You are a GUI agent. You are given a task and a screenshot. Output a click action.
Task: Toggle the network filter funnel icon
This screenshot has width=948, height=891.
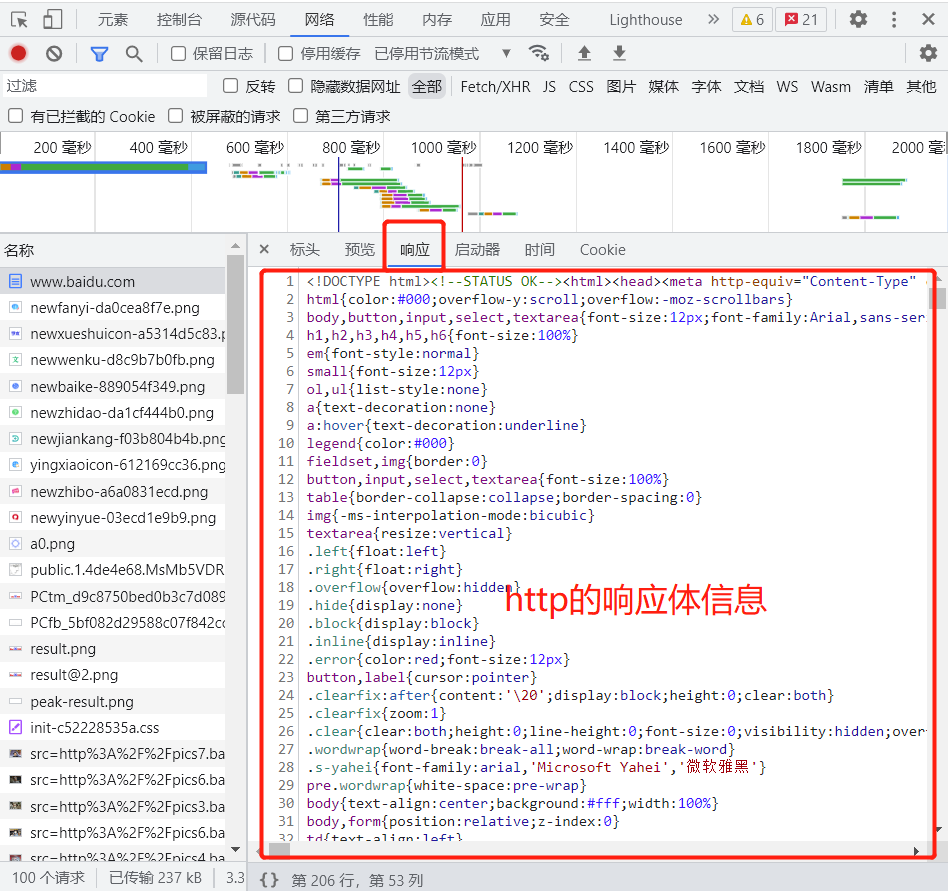coord(99,54)
